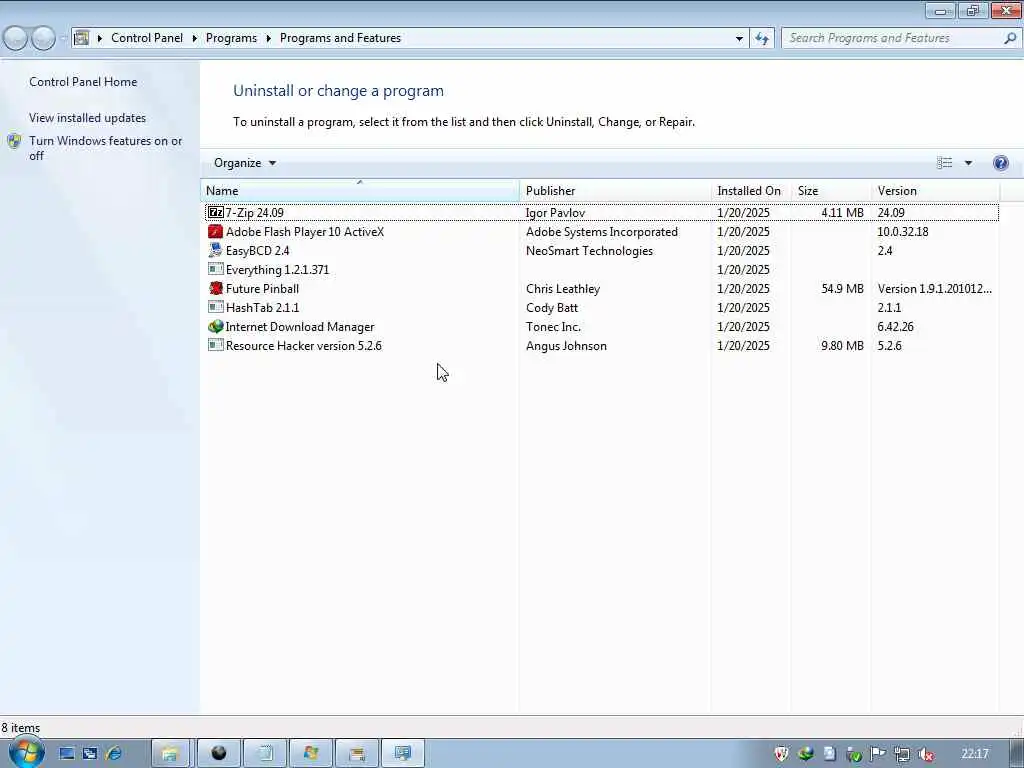Navigate to Programs breadcrumb
This screenshot has height=768, width=1024.
pos(231,38)
